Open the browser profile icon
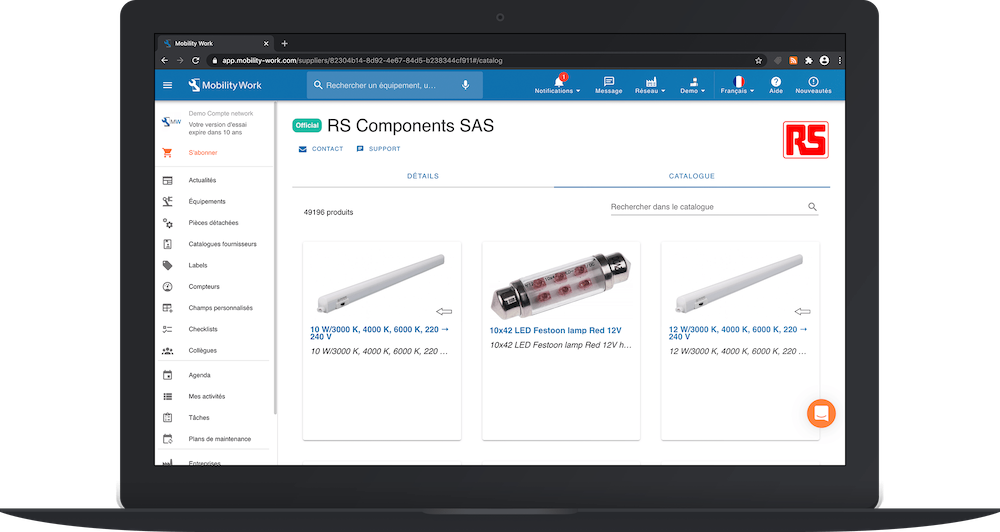The height and width of the screenshot is (532, 1000). click(x=824, y=61)
